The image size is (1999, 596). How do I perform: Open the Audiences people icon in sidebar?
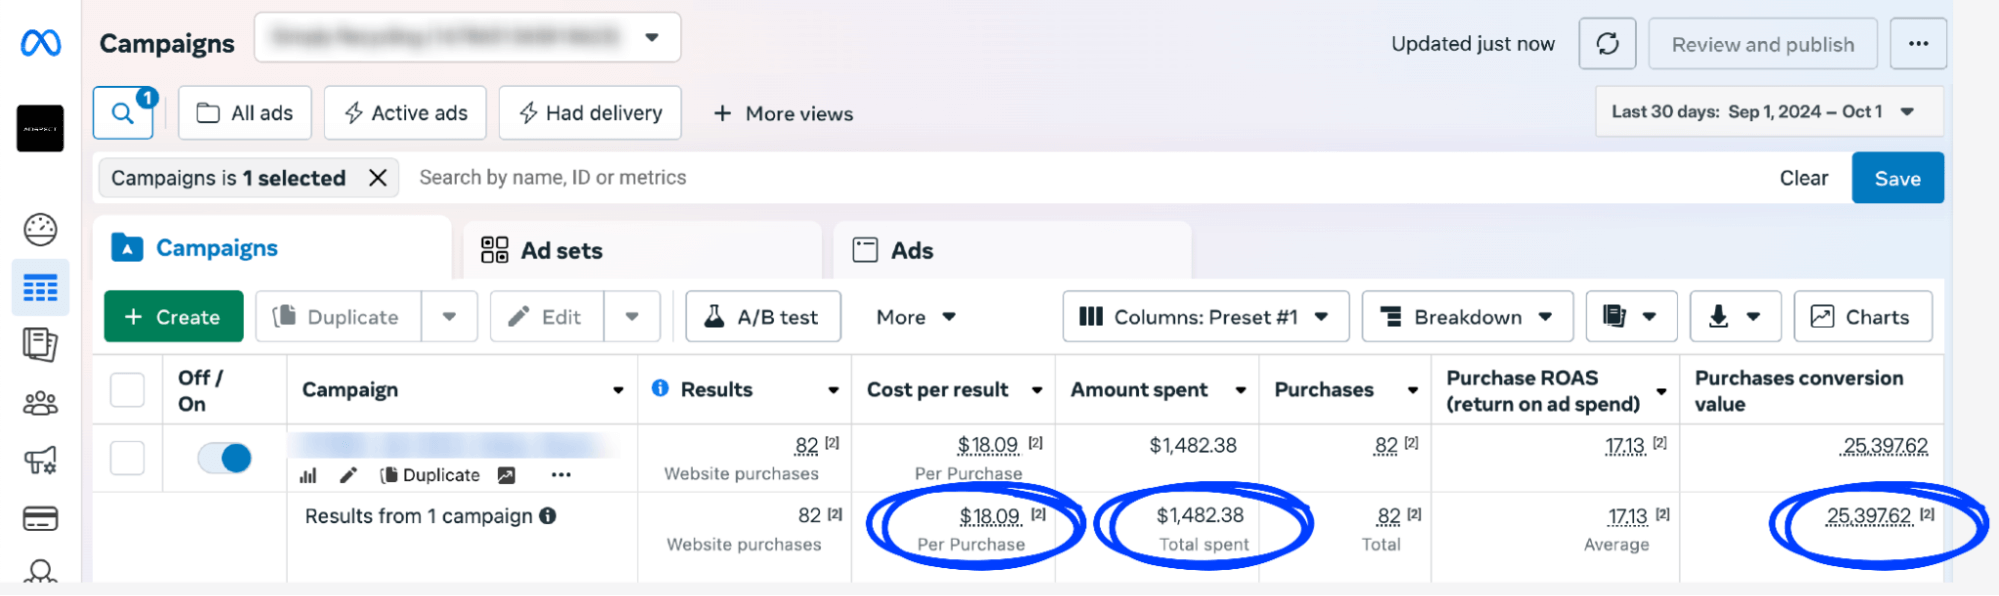tap(40, 403)
